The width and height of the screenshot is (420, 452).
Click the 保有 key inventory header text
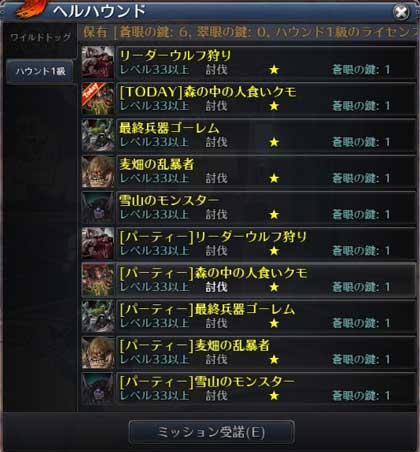click(x=95, y=33)
